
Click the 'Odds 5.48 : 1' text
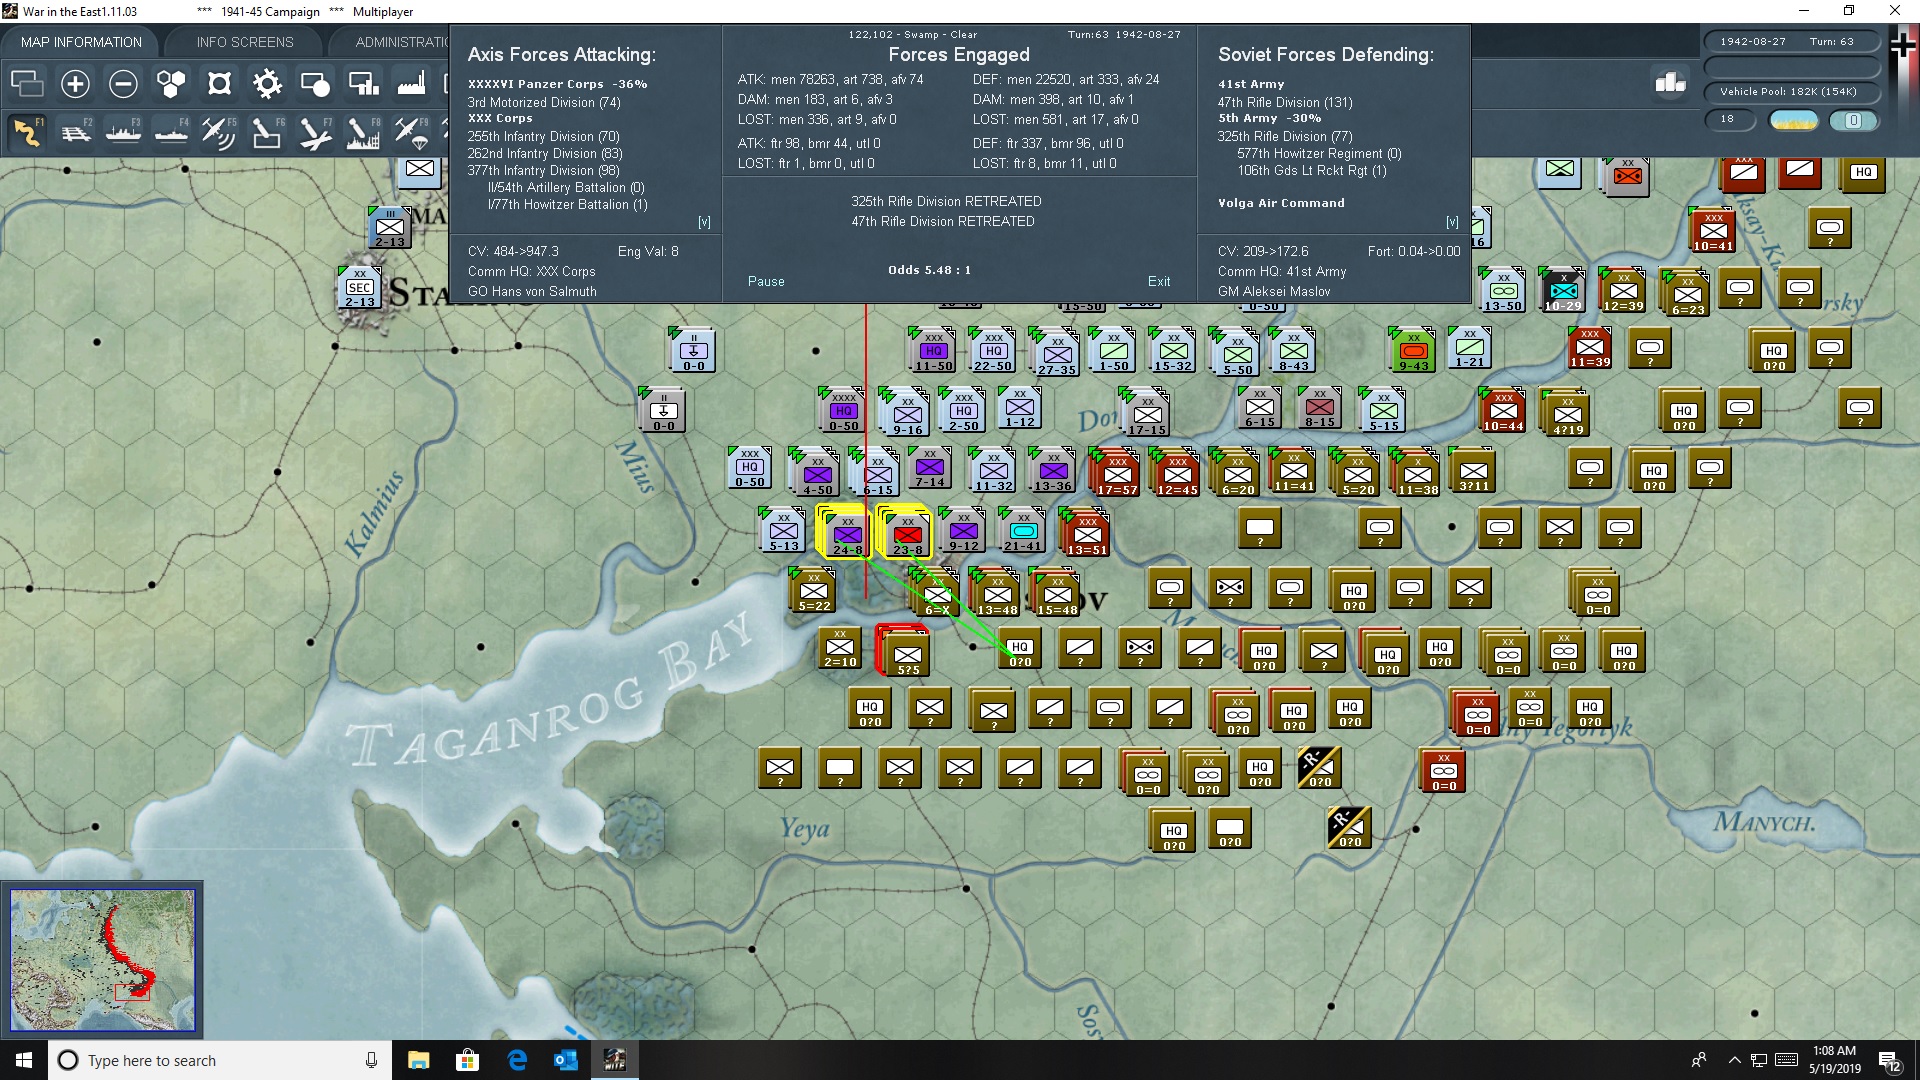coord(929,270)
